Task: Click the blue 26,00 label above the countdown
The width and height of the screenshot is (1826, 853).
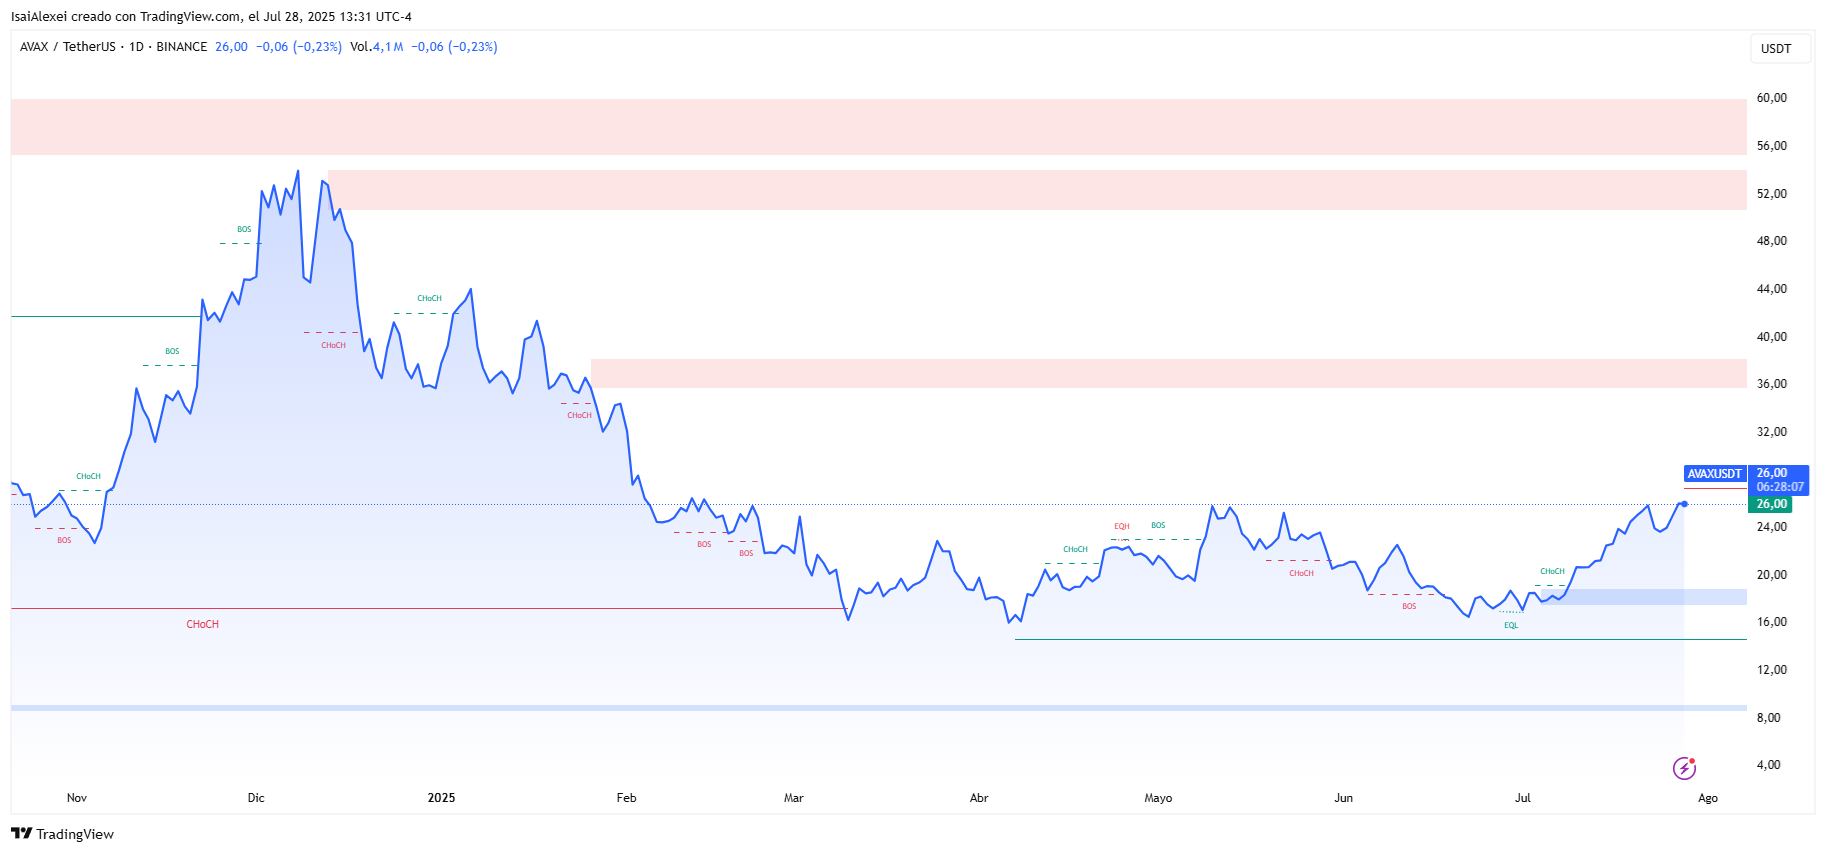Action: tap(1772, 473)
